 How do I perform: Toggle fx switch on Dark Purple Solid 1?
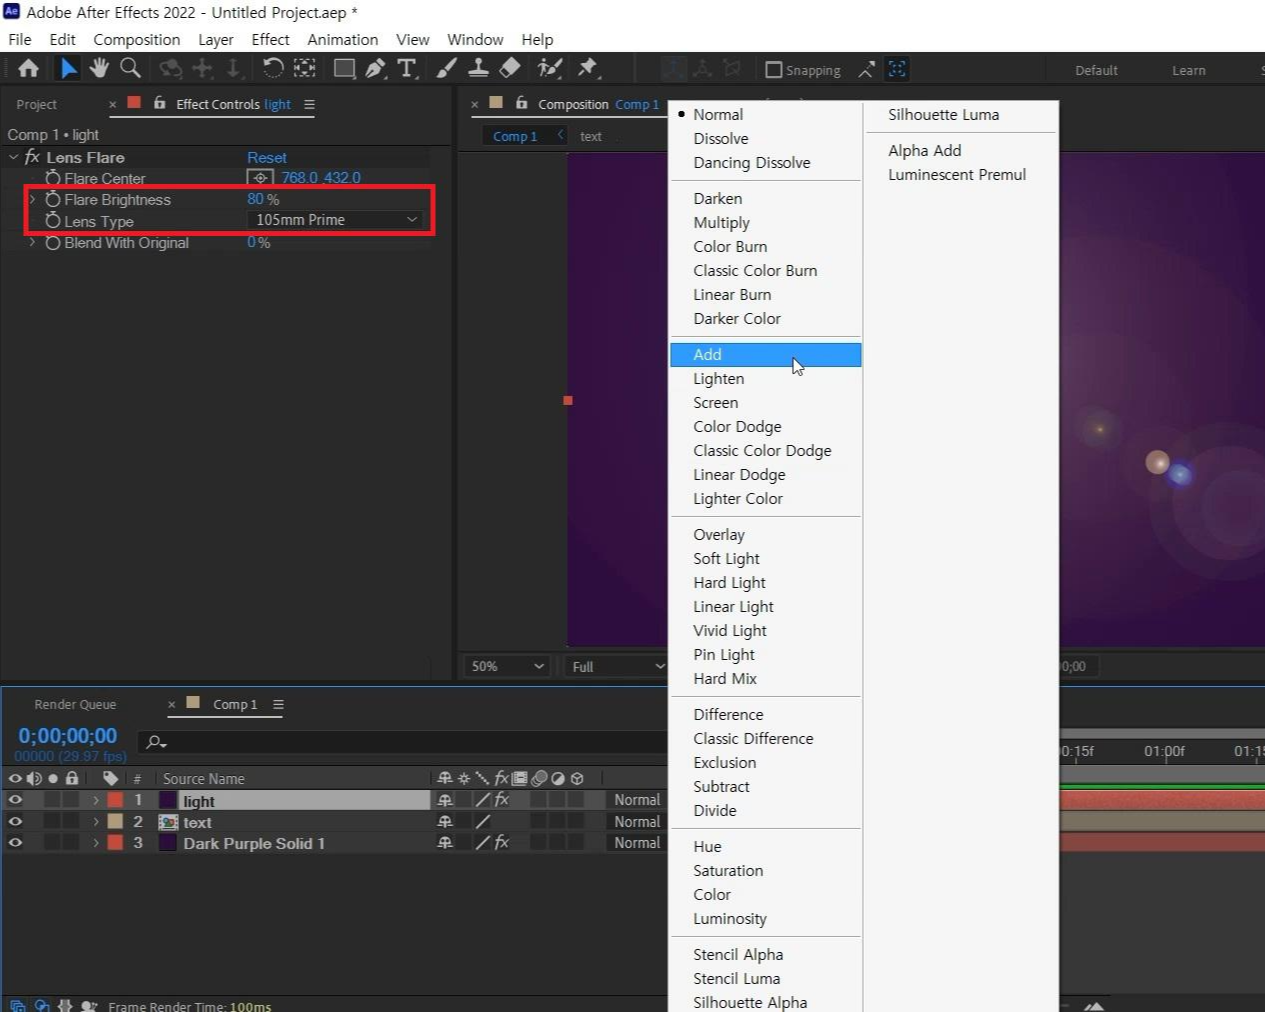[x=502, y=842]
